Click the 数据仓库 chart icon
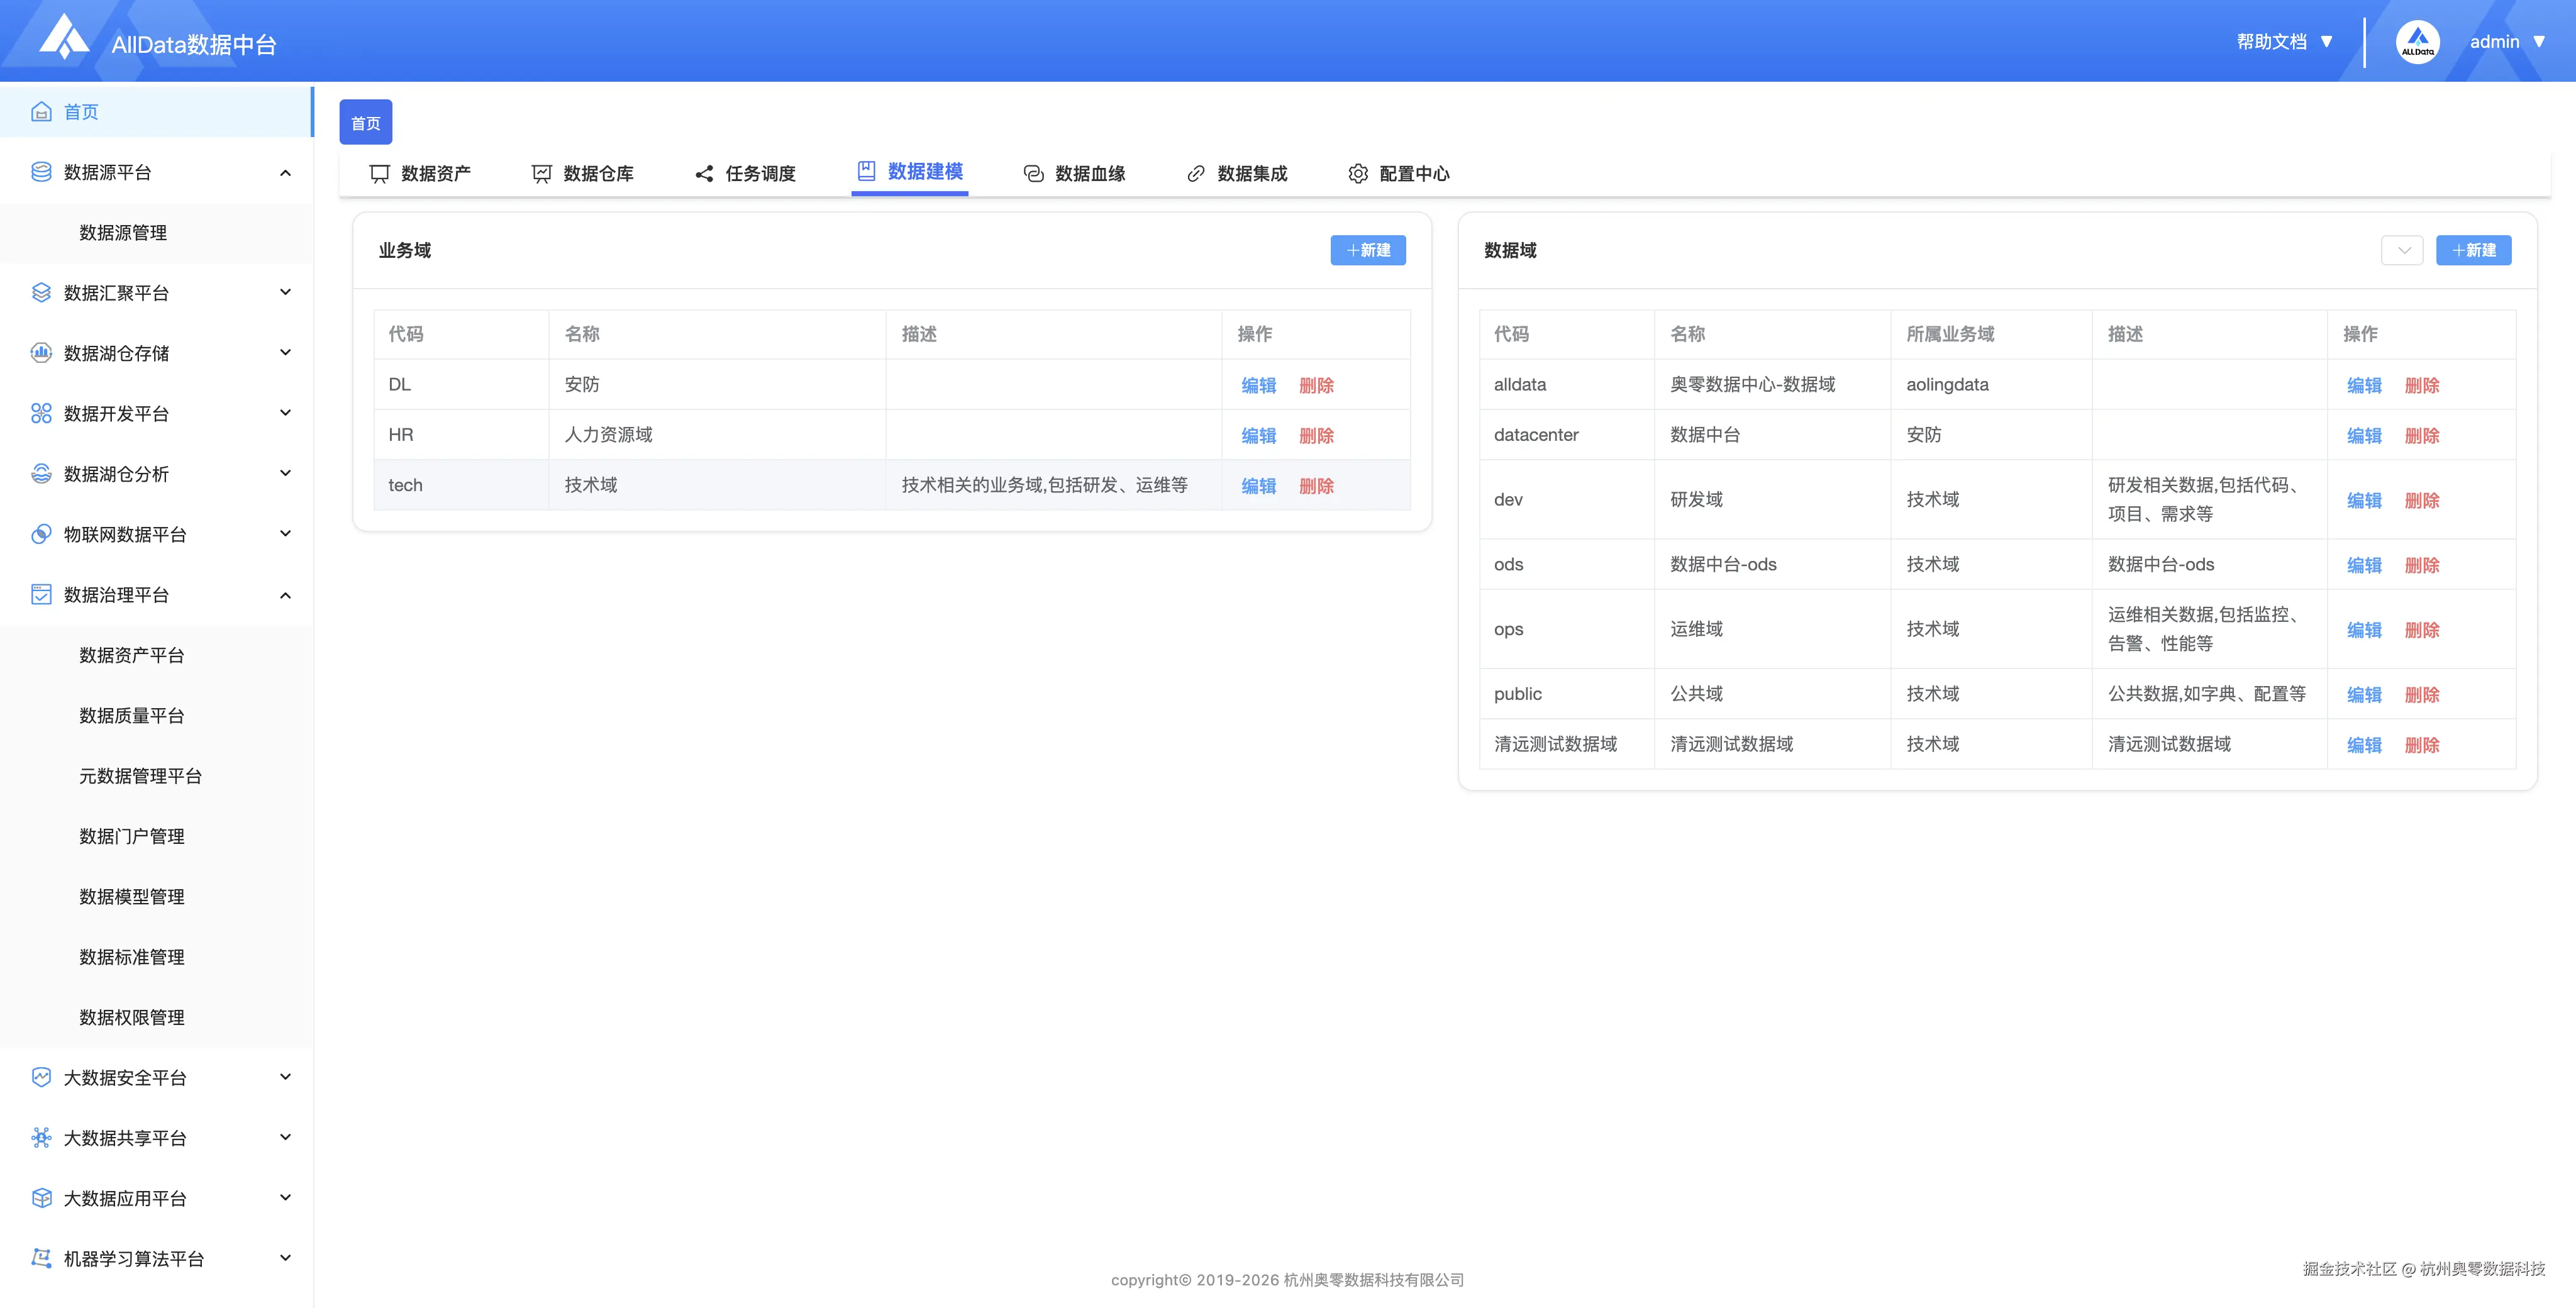The width and height of the screenshot is (2576, 1308). (x=542, y=174)
